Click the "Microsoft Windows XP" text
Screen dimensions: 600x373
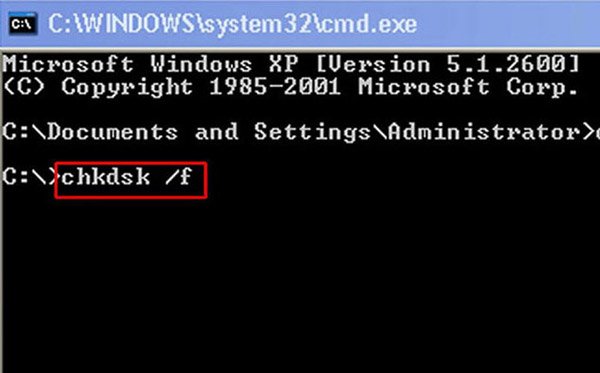point(150,64)
